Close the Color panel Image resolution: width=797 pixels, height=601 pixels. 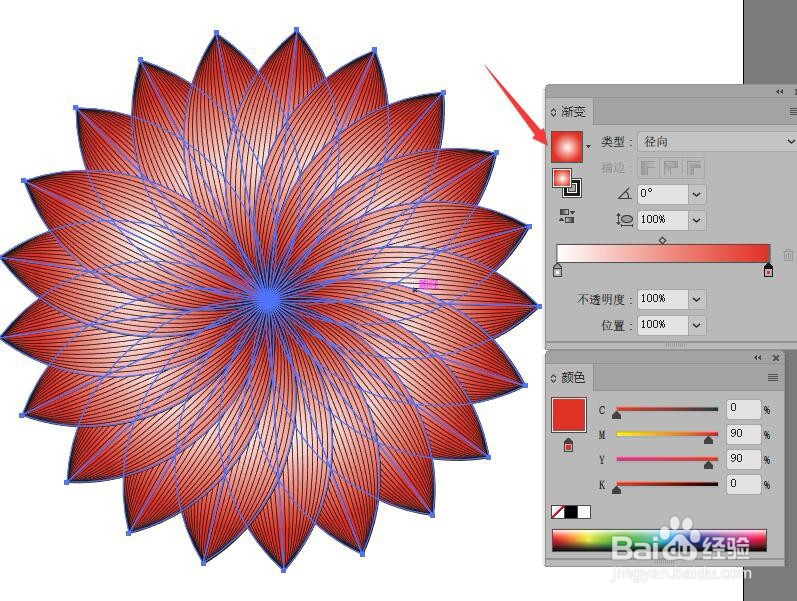click(776, 358)
